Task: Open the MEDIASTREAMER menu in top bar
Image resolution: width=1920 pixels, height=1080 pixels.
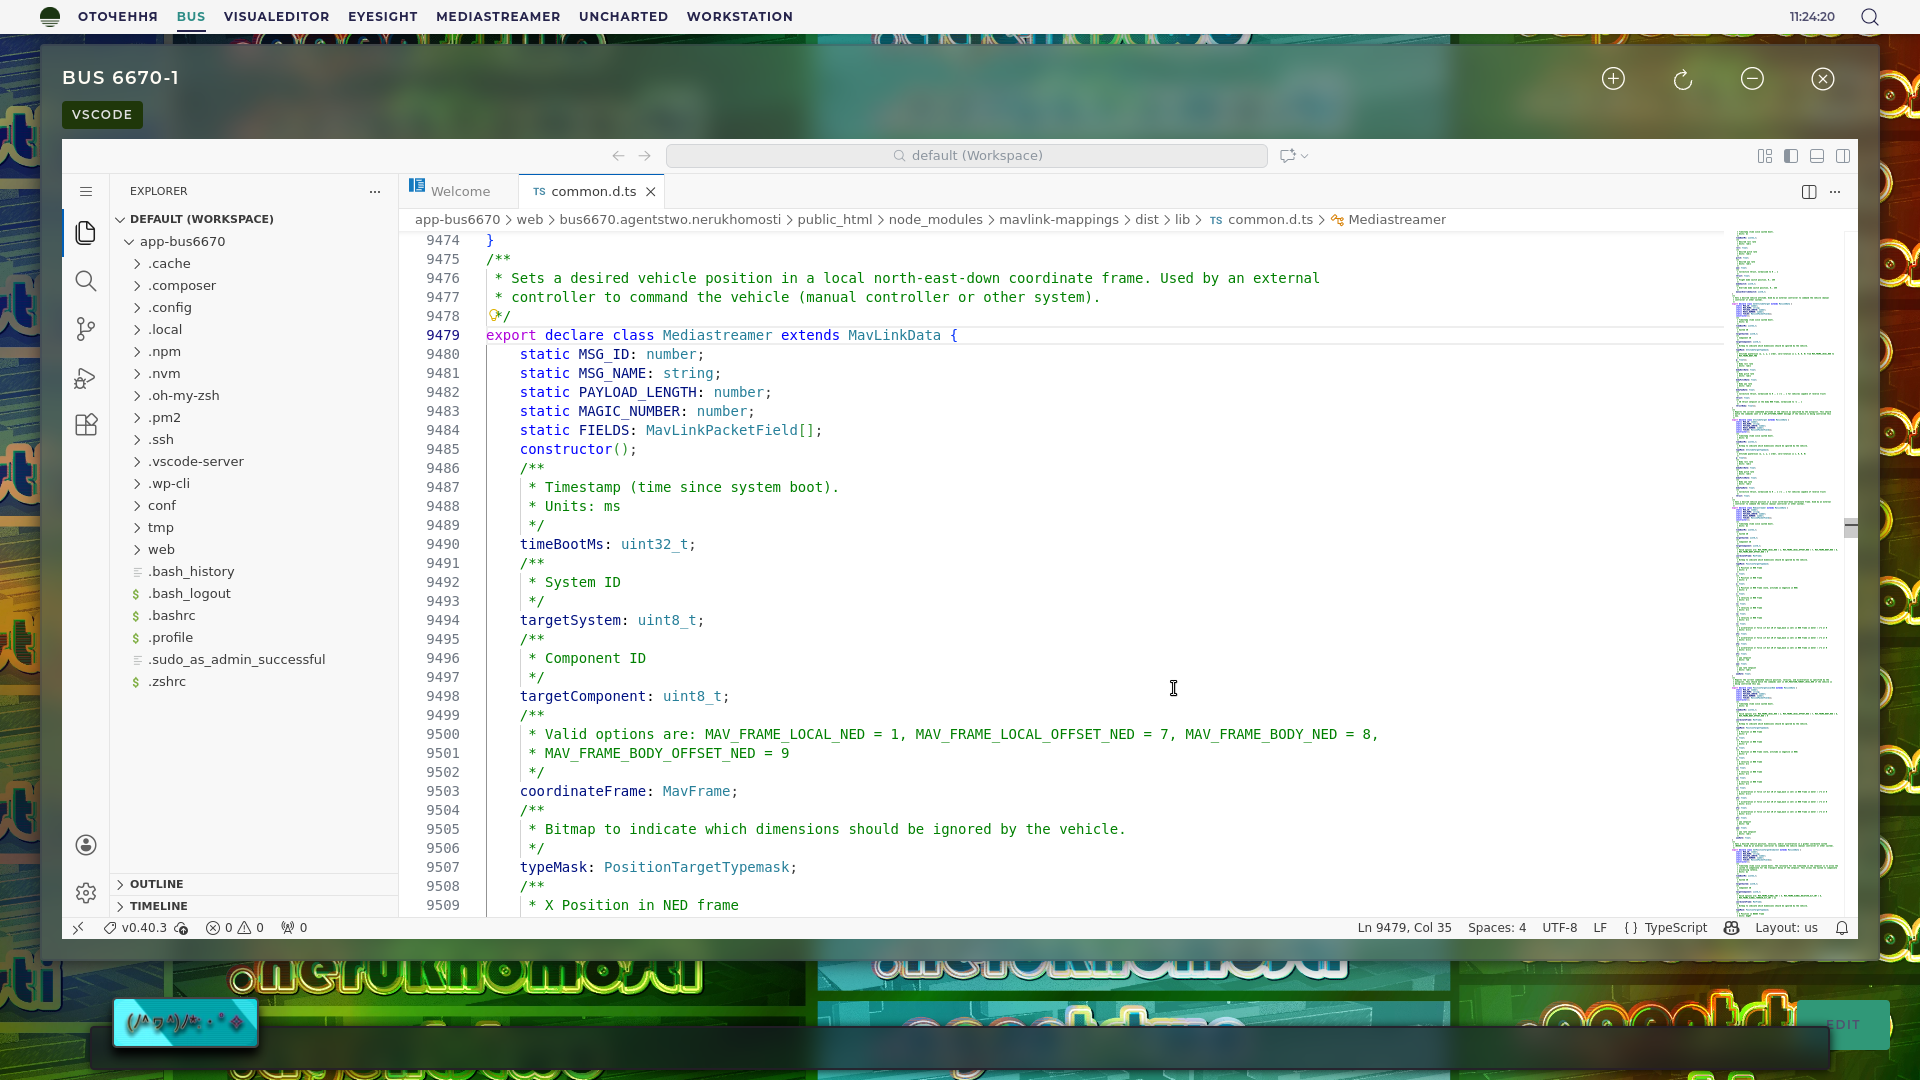Action: 498,17
